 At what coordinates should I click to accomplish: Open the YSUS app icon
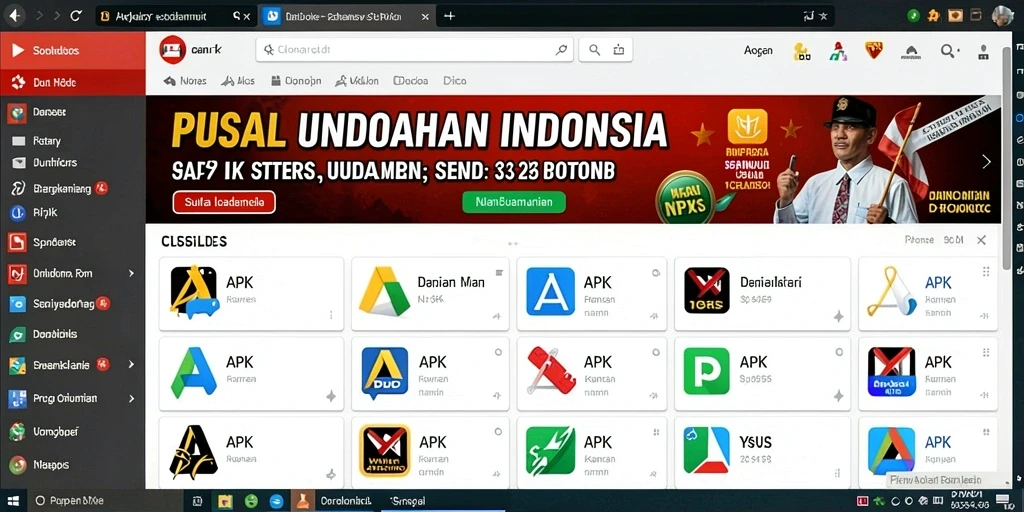pyautogui.click(x=707, y=450)
